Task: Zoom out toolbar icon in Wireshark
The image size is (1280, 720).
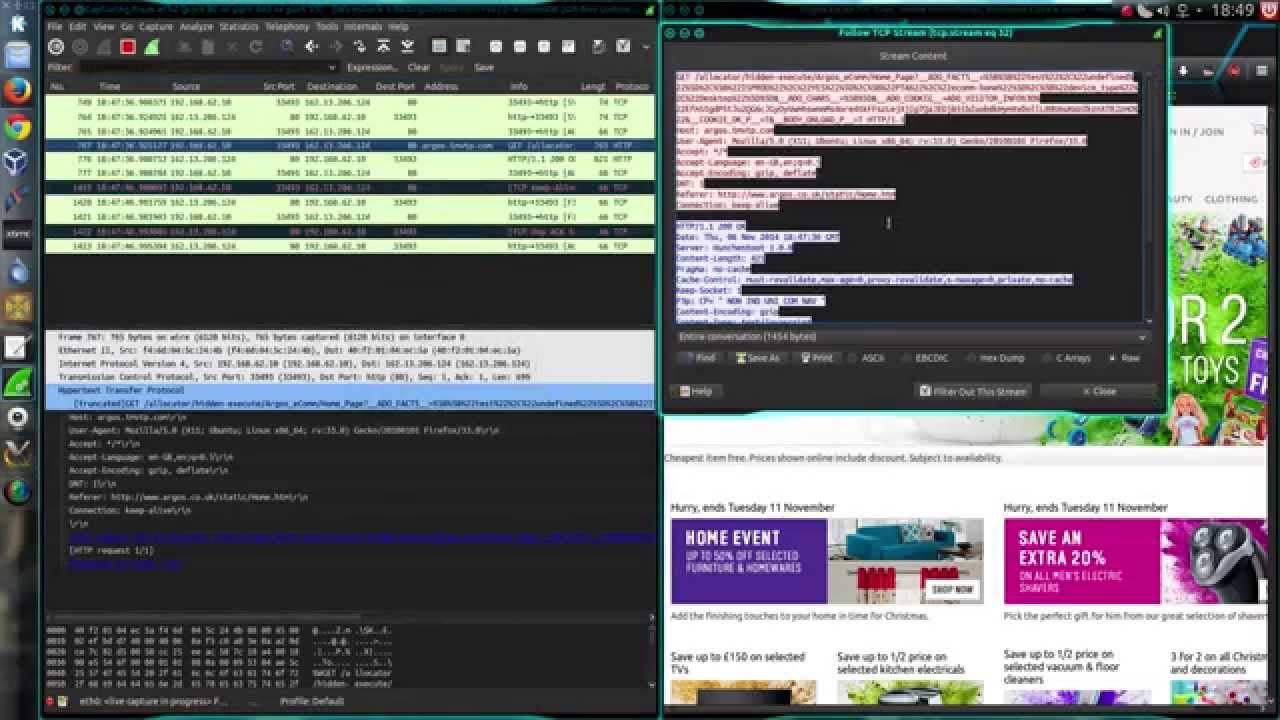Action: coord(519,47)
